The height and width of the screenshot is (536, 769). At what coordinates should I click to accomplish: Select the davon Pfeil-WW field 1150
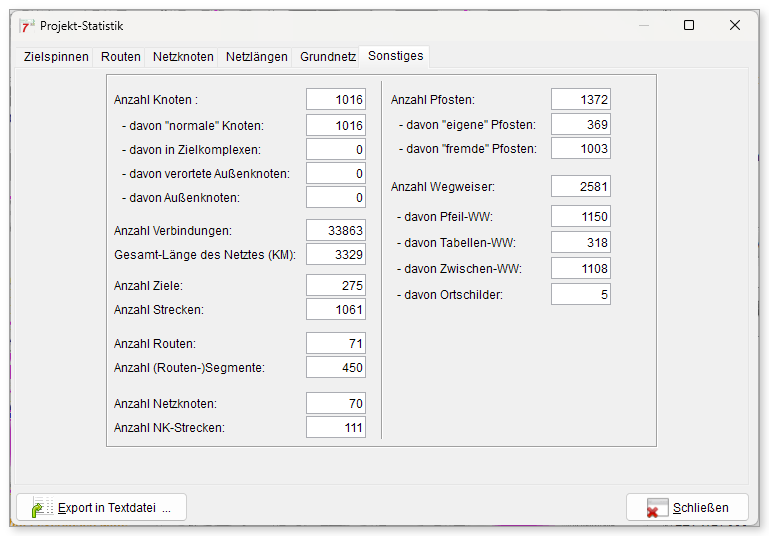coord(581,216)
